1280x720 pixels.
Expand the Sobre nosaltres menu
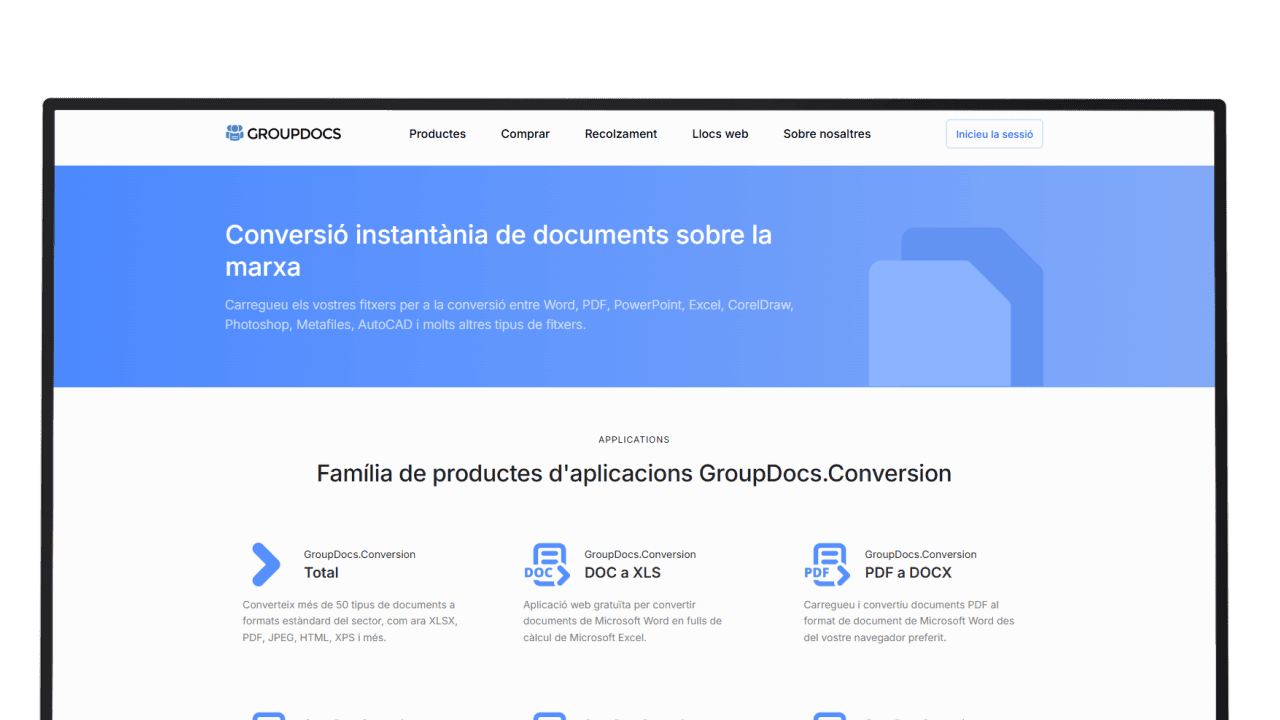click(x=827, y=134)
